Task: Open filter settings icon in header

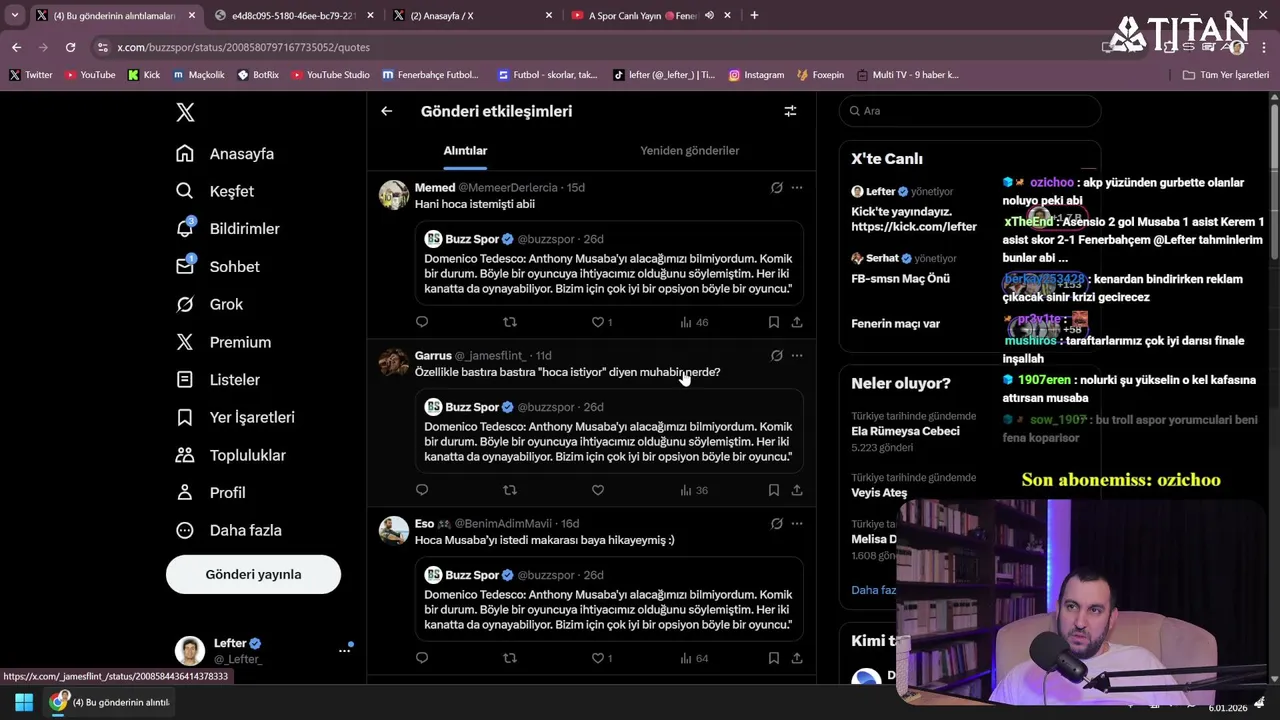Action: [790, 111]
